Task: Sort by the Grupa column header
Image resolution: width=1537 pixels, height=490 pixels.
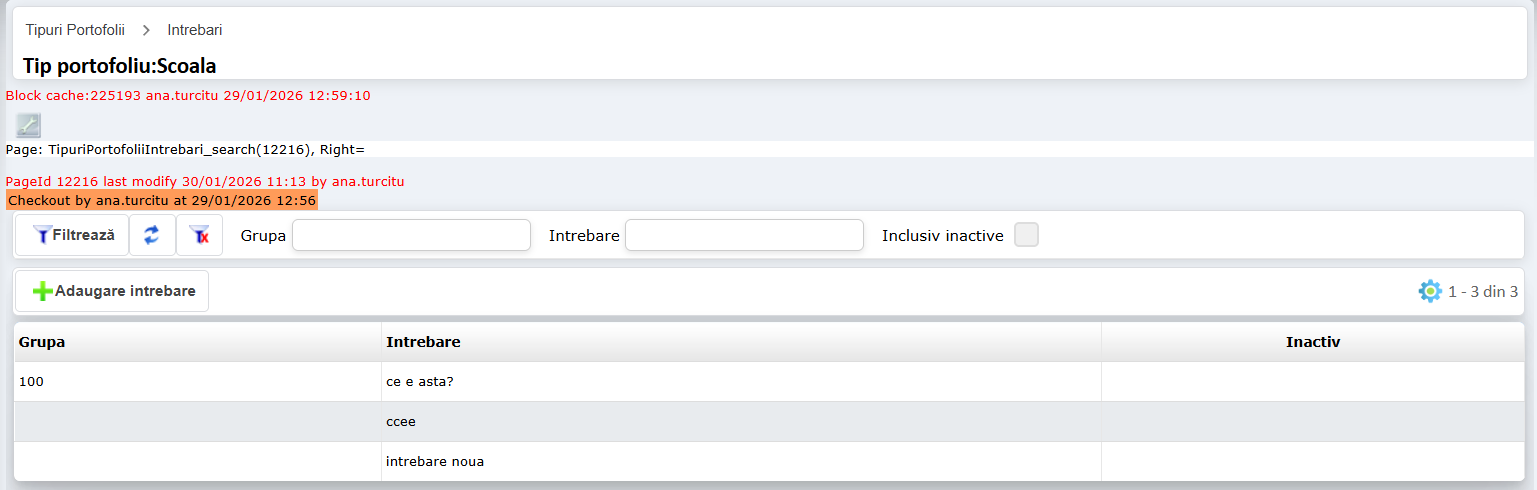Action: tap(42, 342)
